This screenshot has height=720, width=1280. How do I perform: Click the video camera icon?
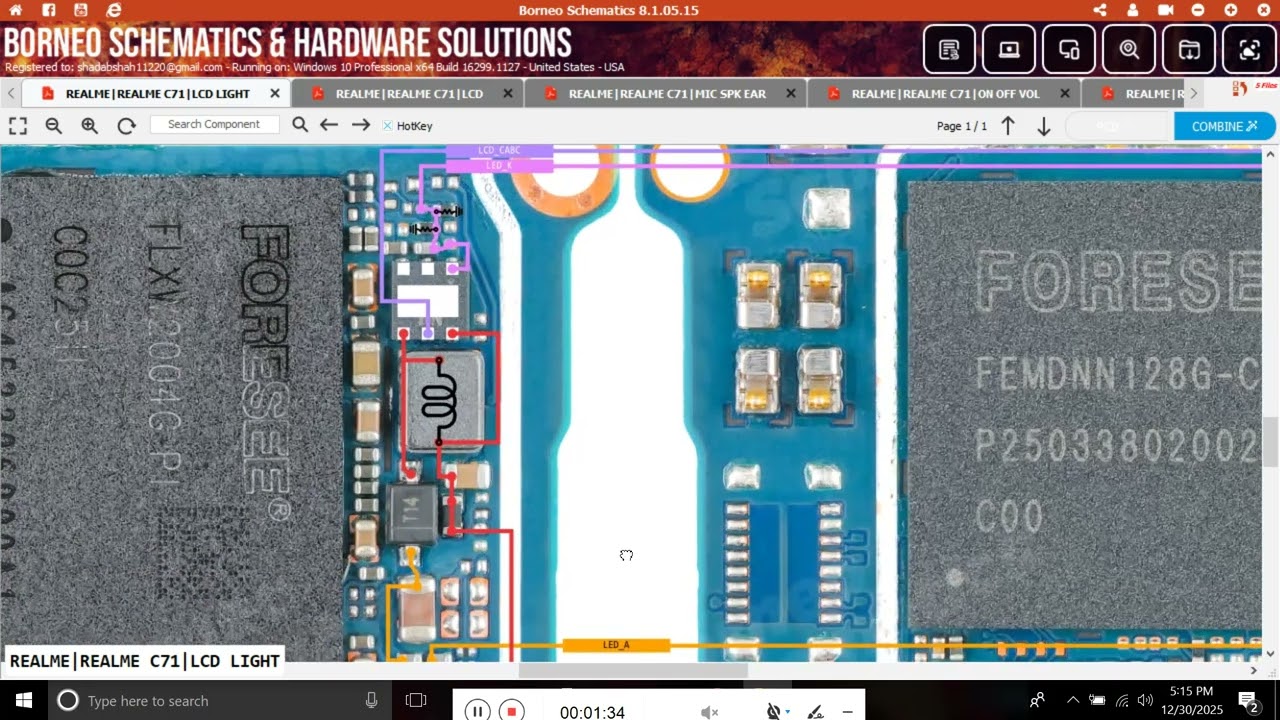(1166, 10)
